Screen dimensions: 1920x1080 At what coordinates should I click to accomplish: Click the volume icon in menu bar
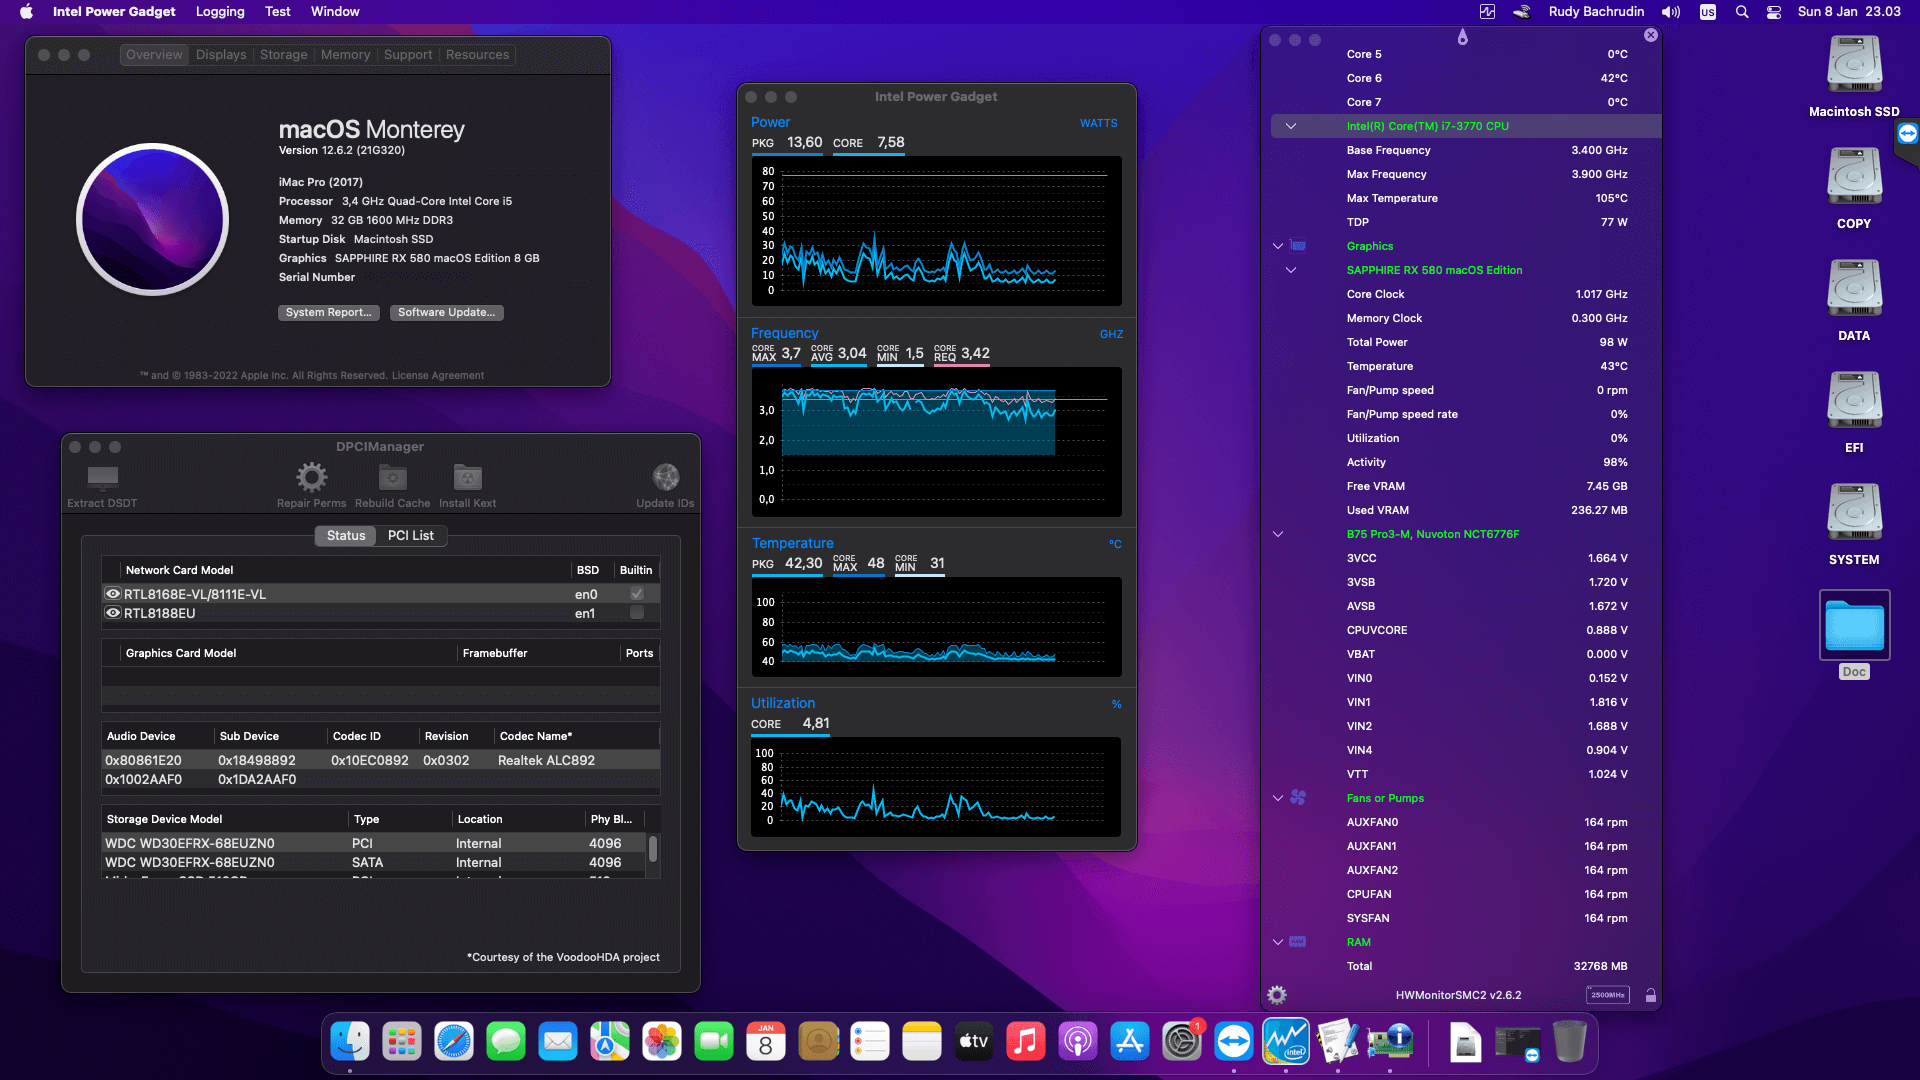pyautogui.click(x=1671, y=12)
